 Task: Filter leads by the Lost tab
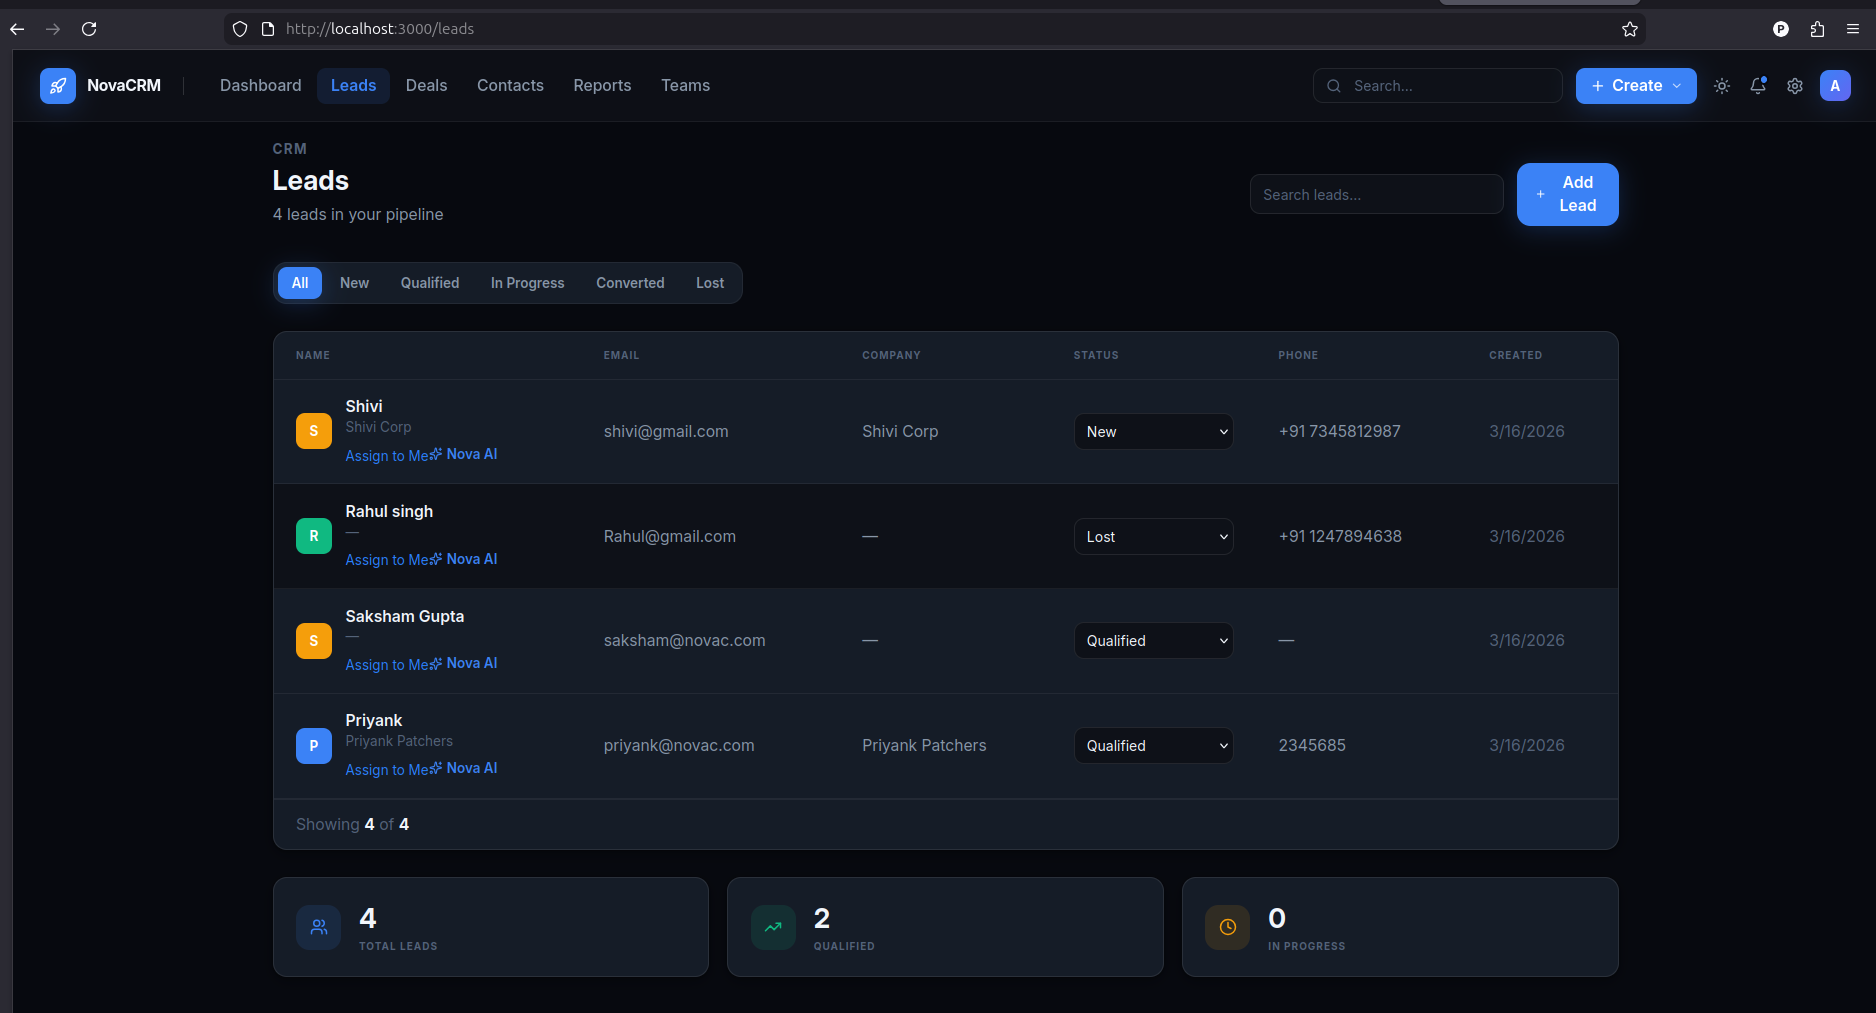[710, 283]
